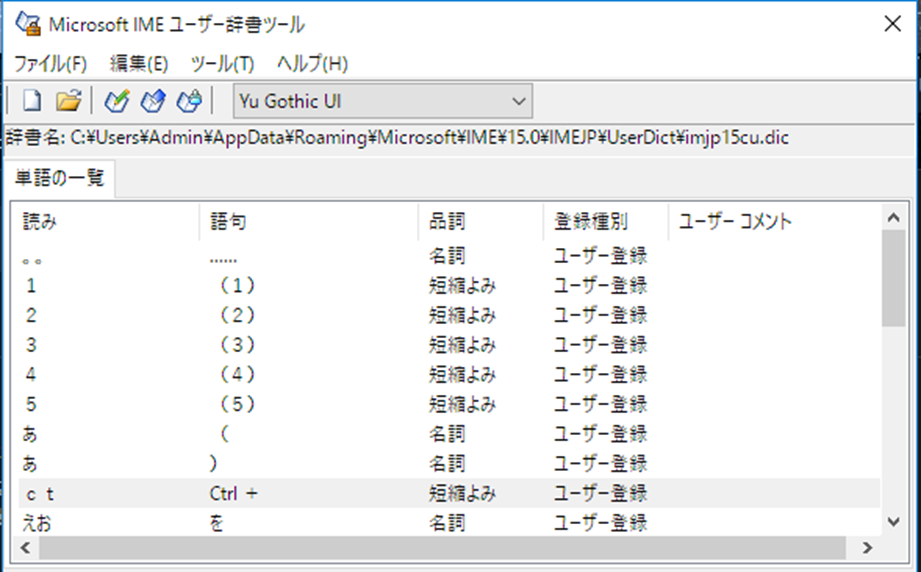Image resolution: width=921 pixels, height=572 pixels.
Task: Click the vertical scrollbar thumb
Action: 894,278
